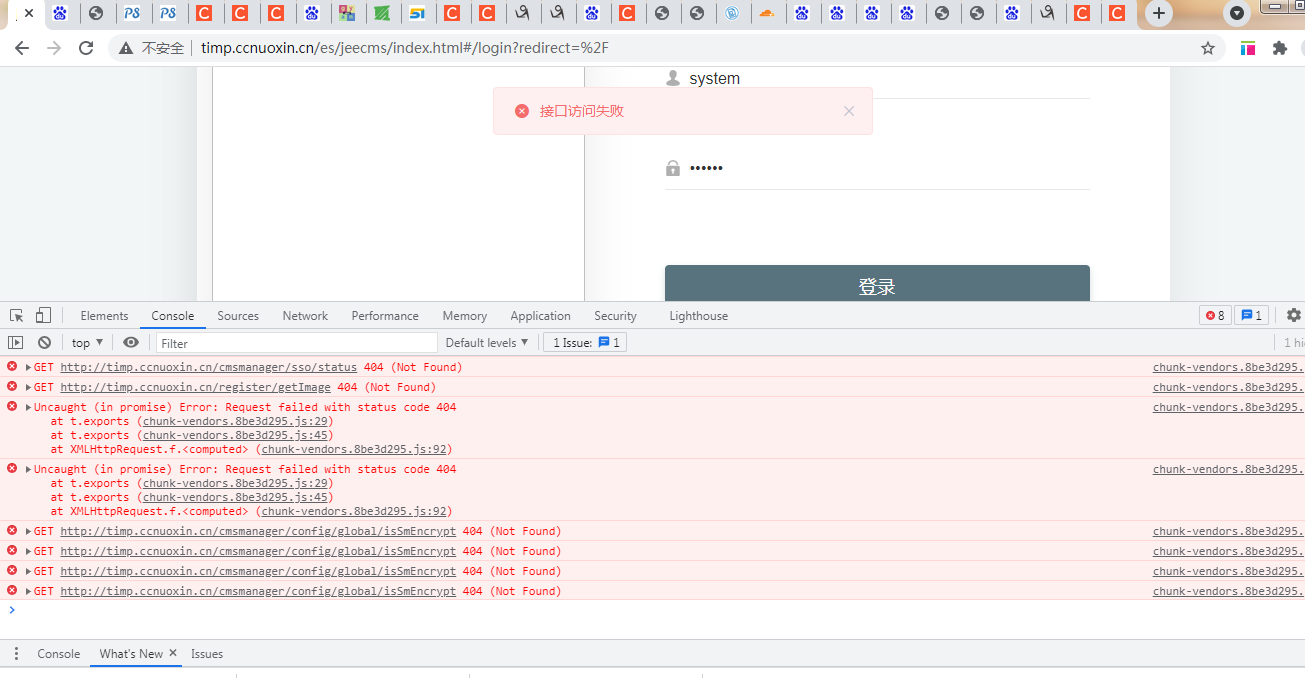Reload the page
The width and height of the screenshot is (1305, 678).
(x=86, y=48)
